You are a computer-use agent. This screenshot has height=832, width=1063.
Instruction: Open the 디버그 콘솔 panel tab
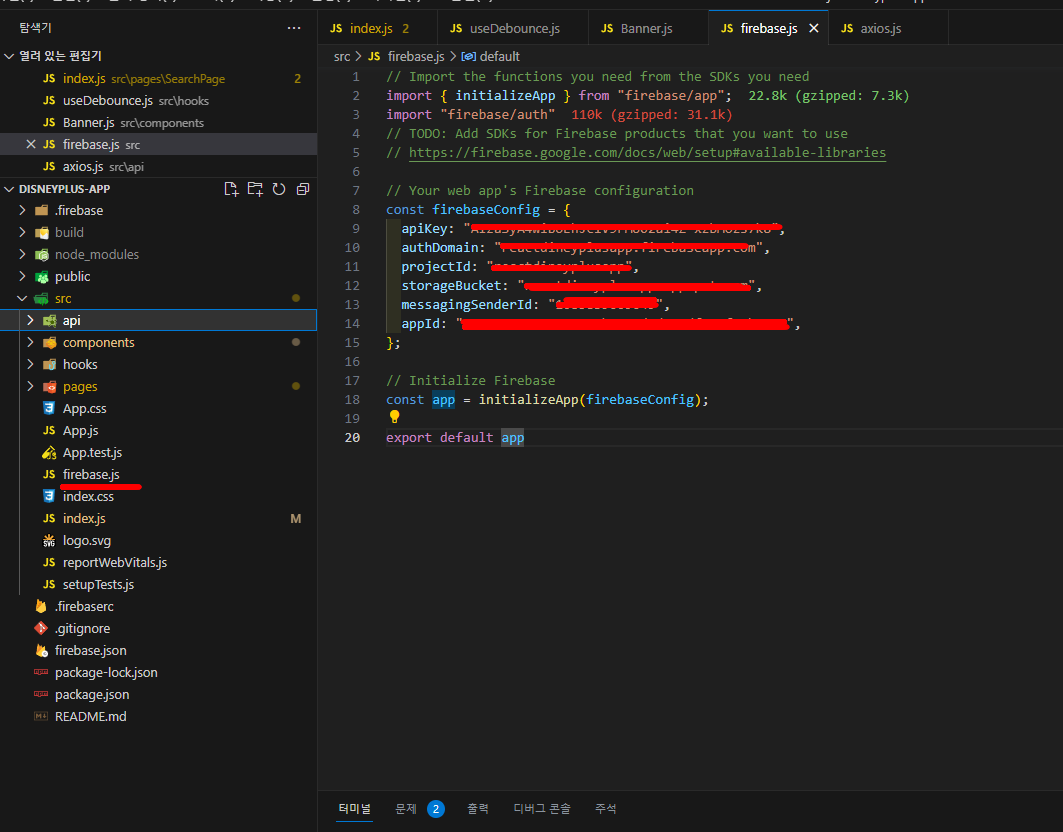(x=542, y=808)
